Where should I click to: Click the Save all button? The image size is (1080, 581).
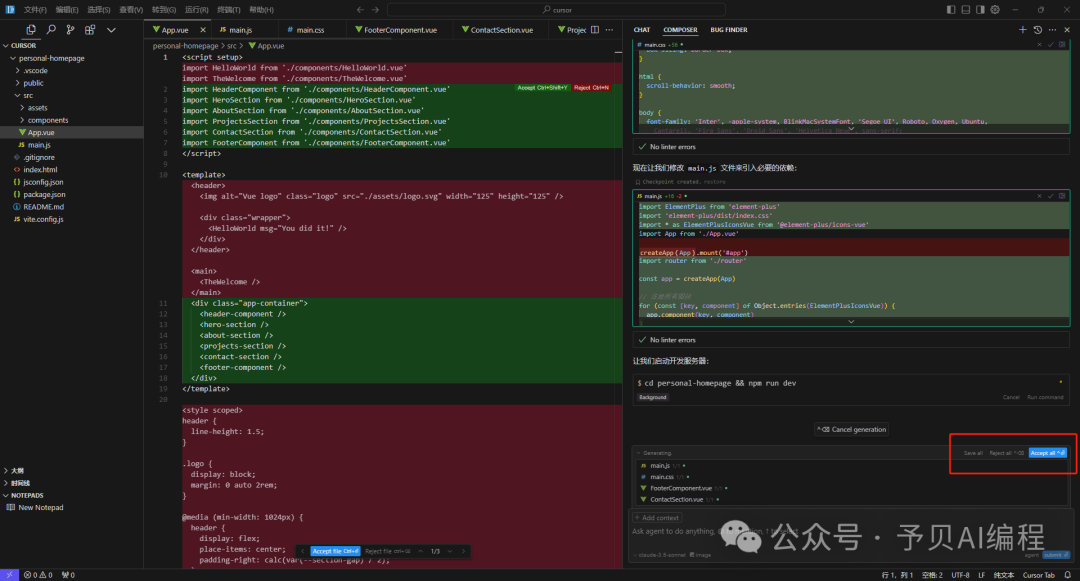[973, 452]
